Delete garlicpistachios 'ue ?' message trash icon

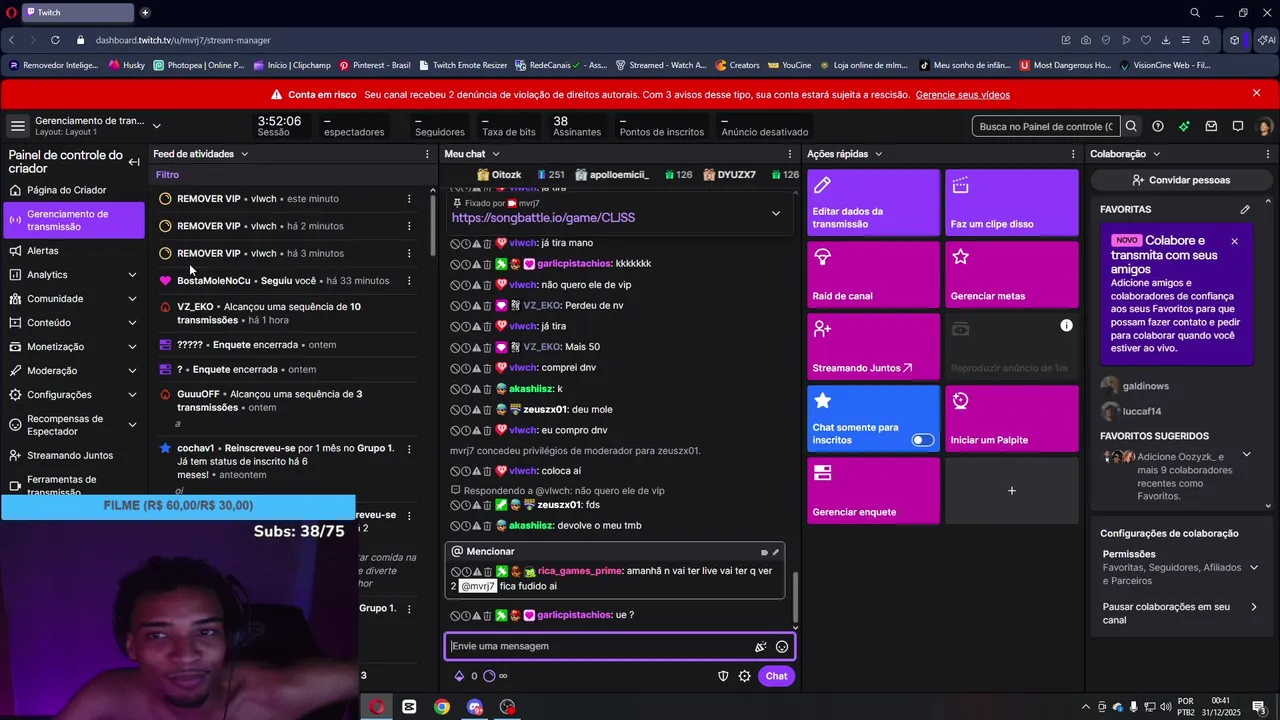487,615
